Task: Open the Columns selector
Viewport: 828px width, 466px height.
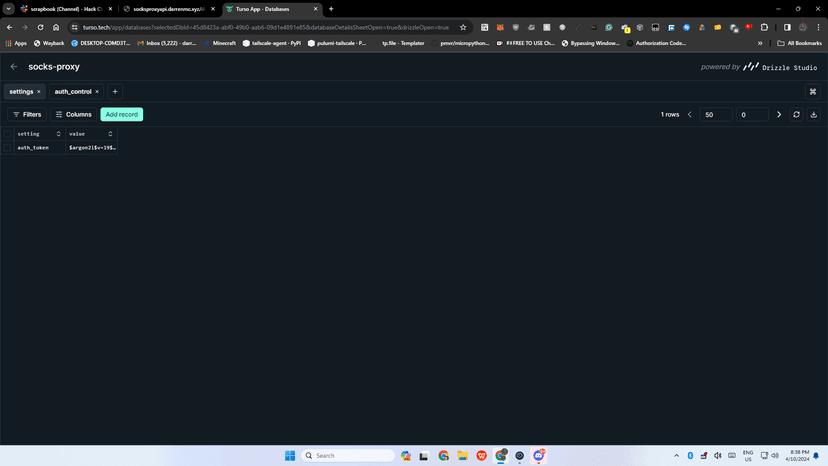Action: tap(73, 114)
